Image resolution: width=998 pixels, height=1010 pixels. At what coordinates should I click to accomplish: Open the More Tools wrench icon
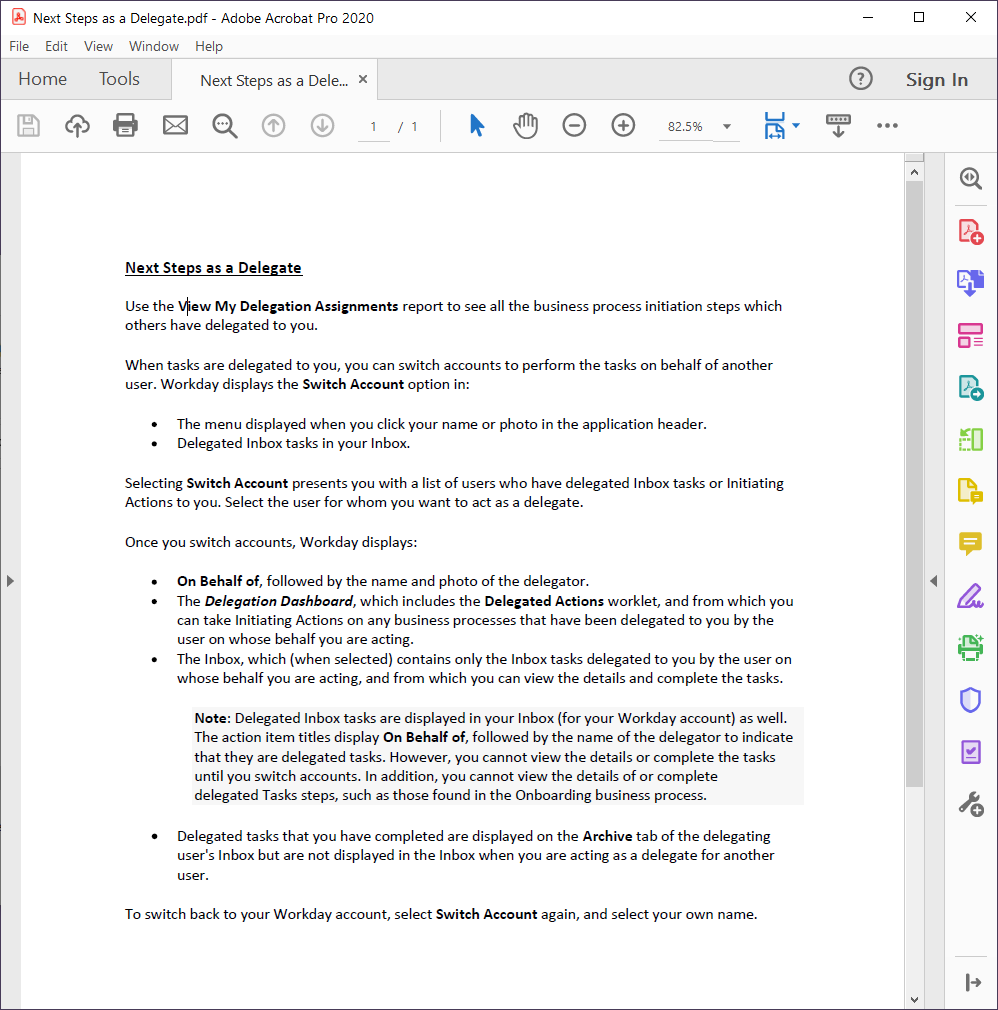[x=970, y=804]
